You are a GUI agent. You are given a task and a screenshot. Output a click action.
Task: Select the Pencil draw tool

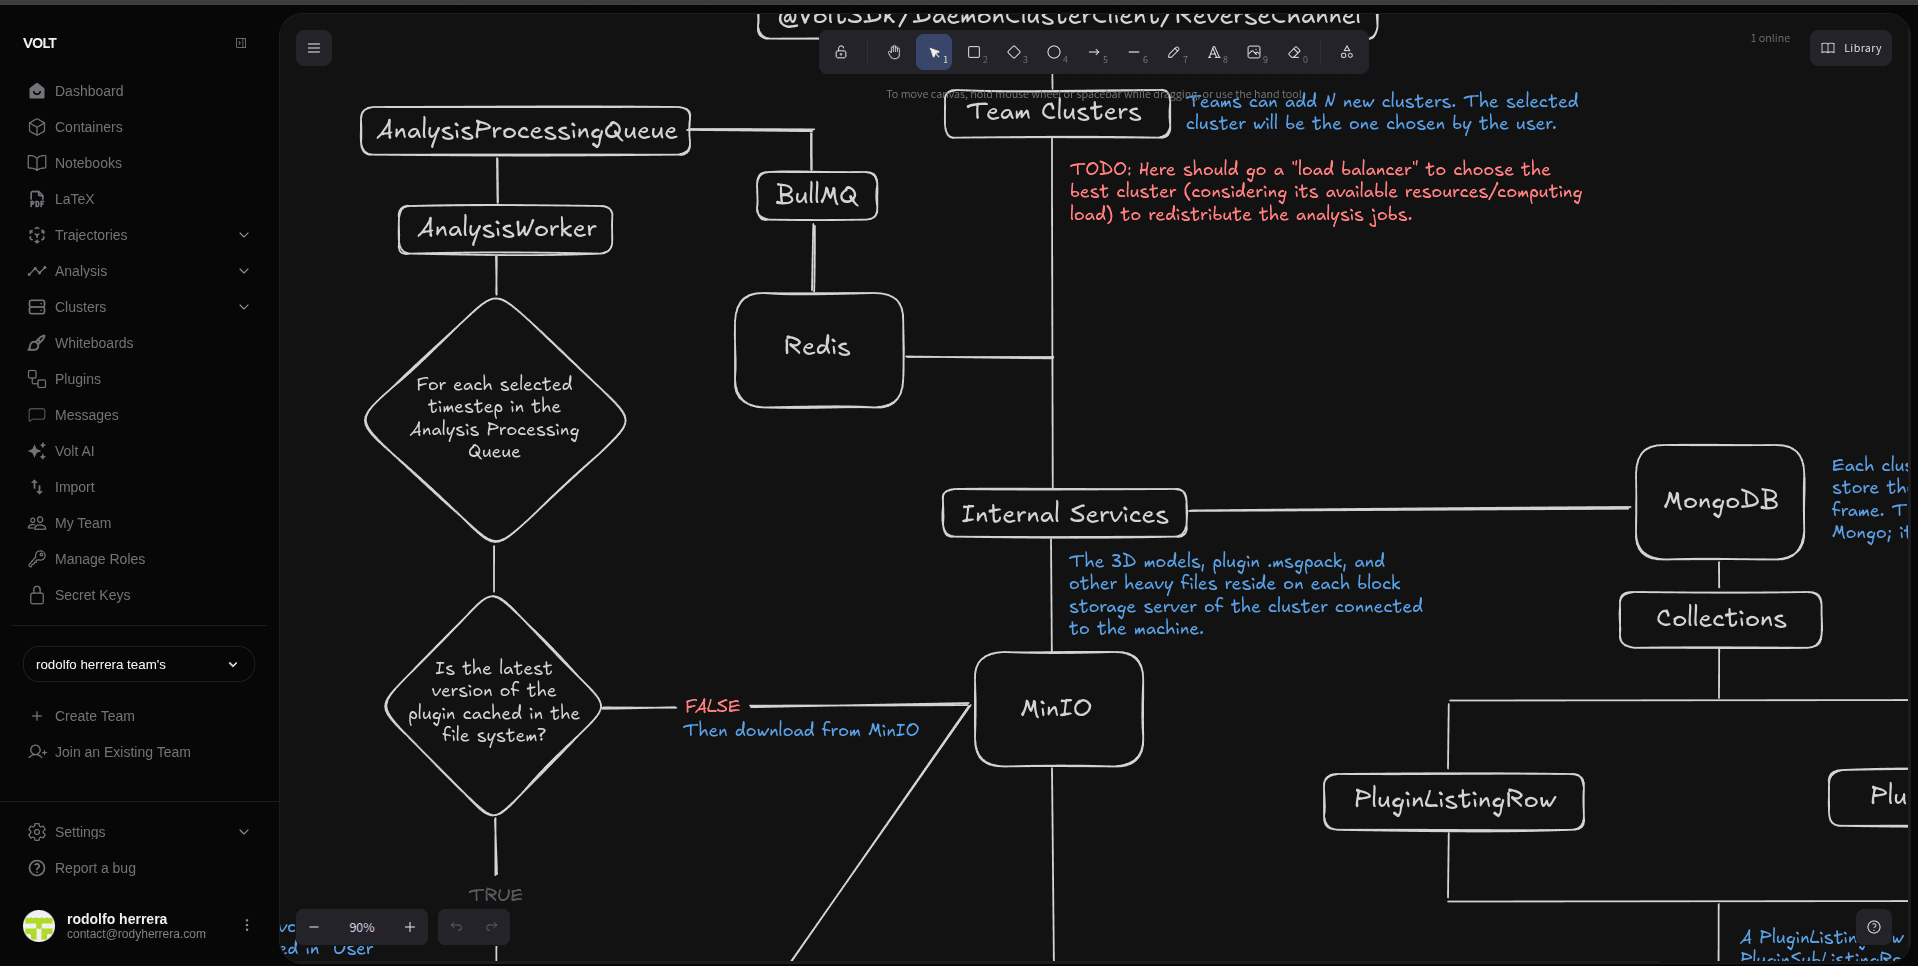[1174, 52]
